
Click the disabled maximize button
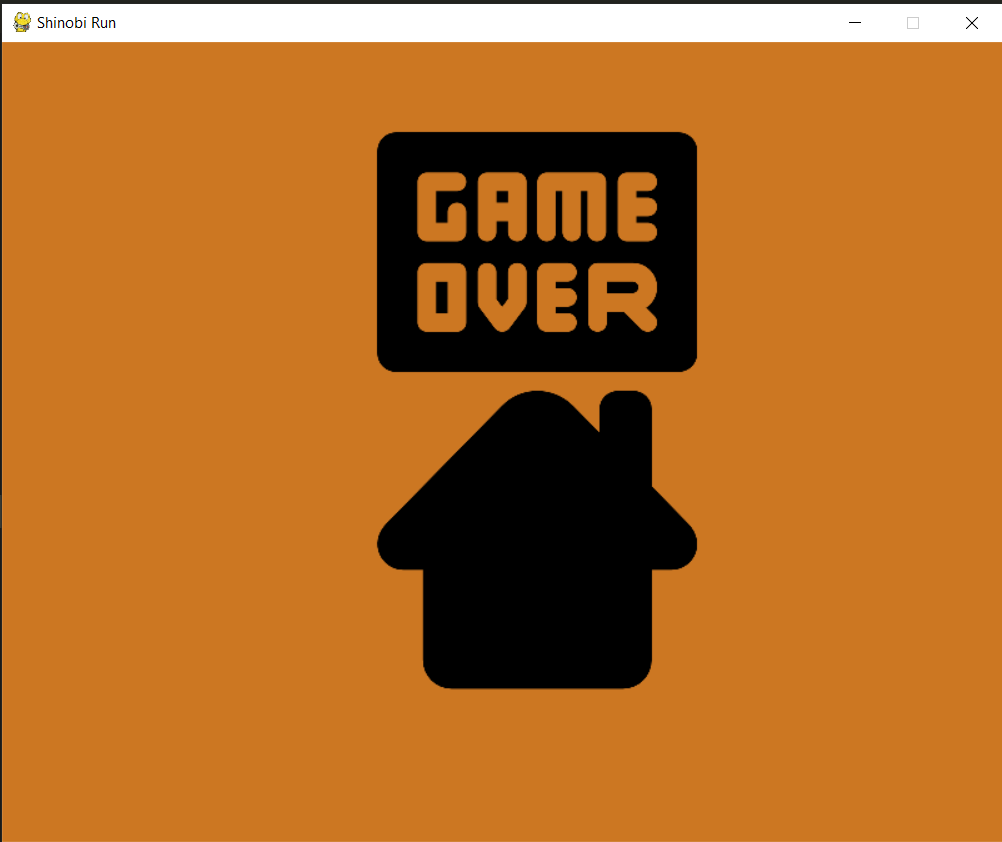click(913, 23)
